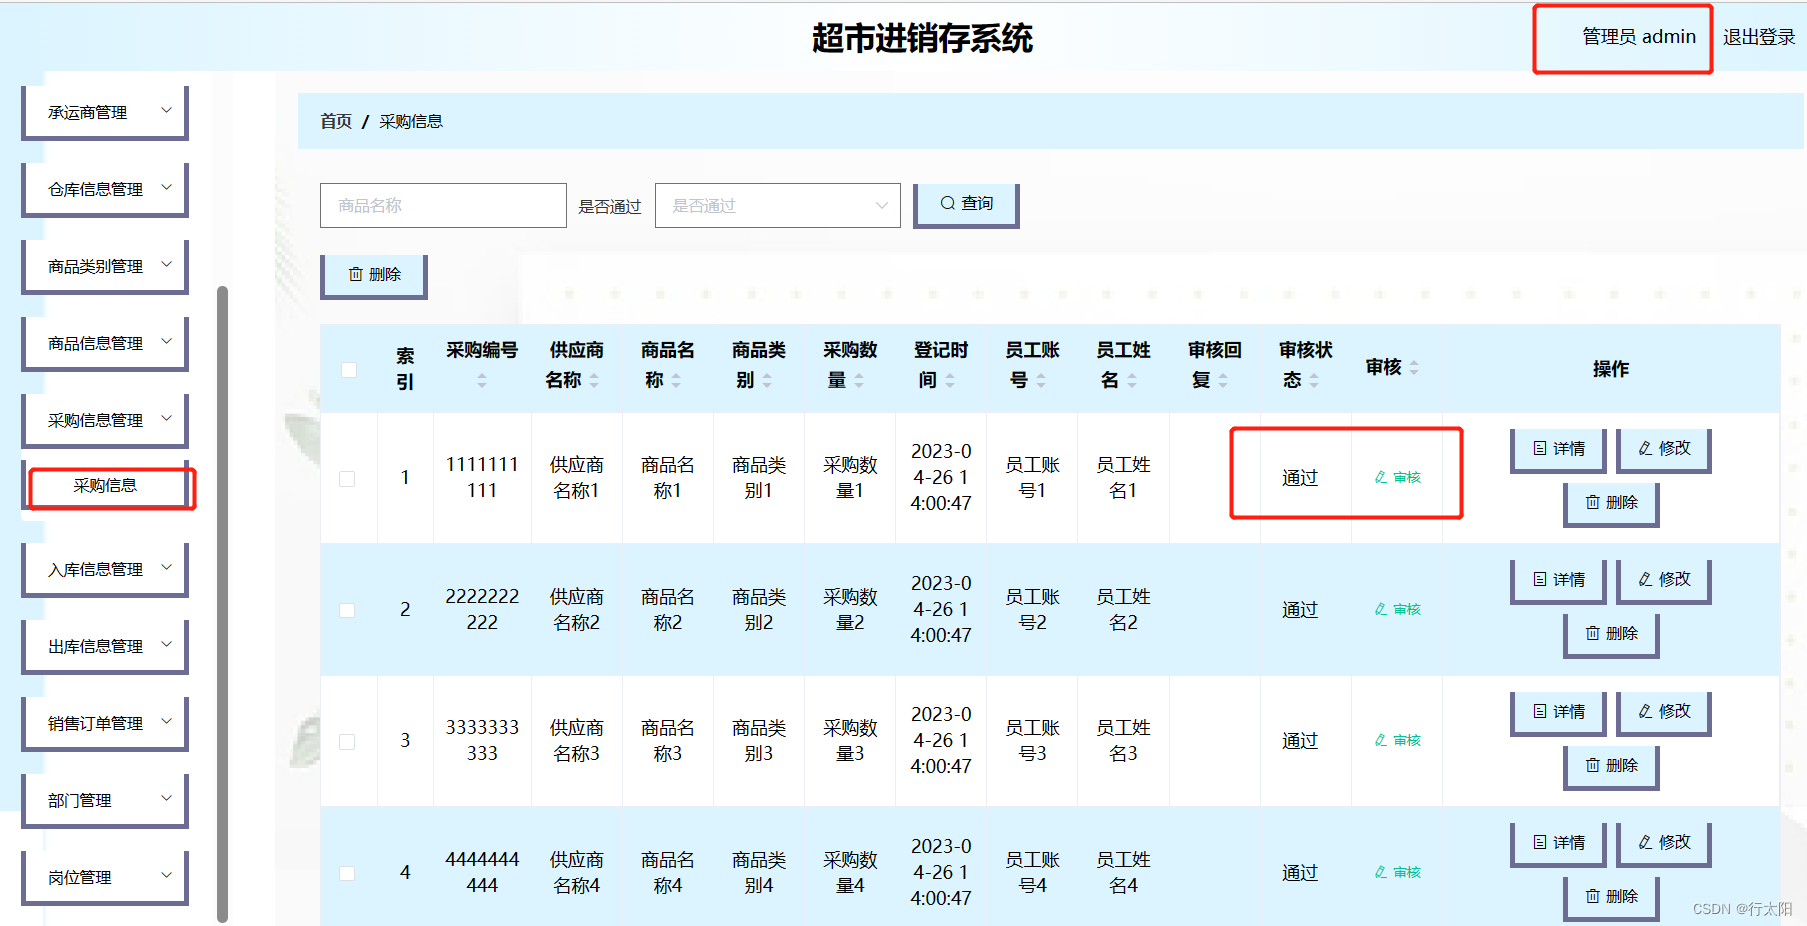The height and width of the screenshot is (926, 1807).
Task: Click cell 员工姓名2 in the table
Action: tap(1123, 610)
